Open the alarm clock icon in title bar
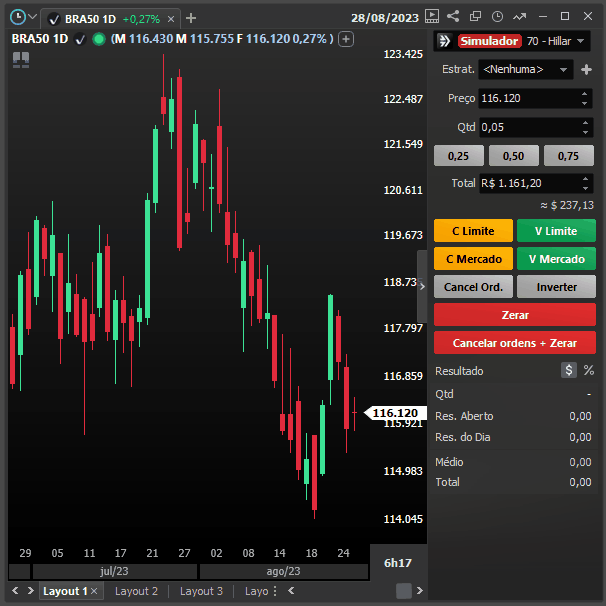The width and height of the screenshot is (606, 606). point(497,17)
